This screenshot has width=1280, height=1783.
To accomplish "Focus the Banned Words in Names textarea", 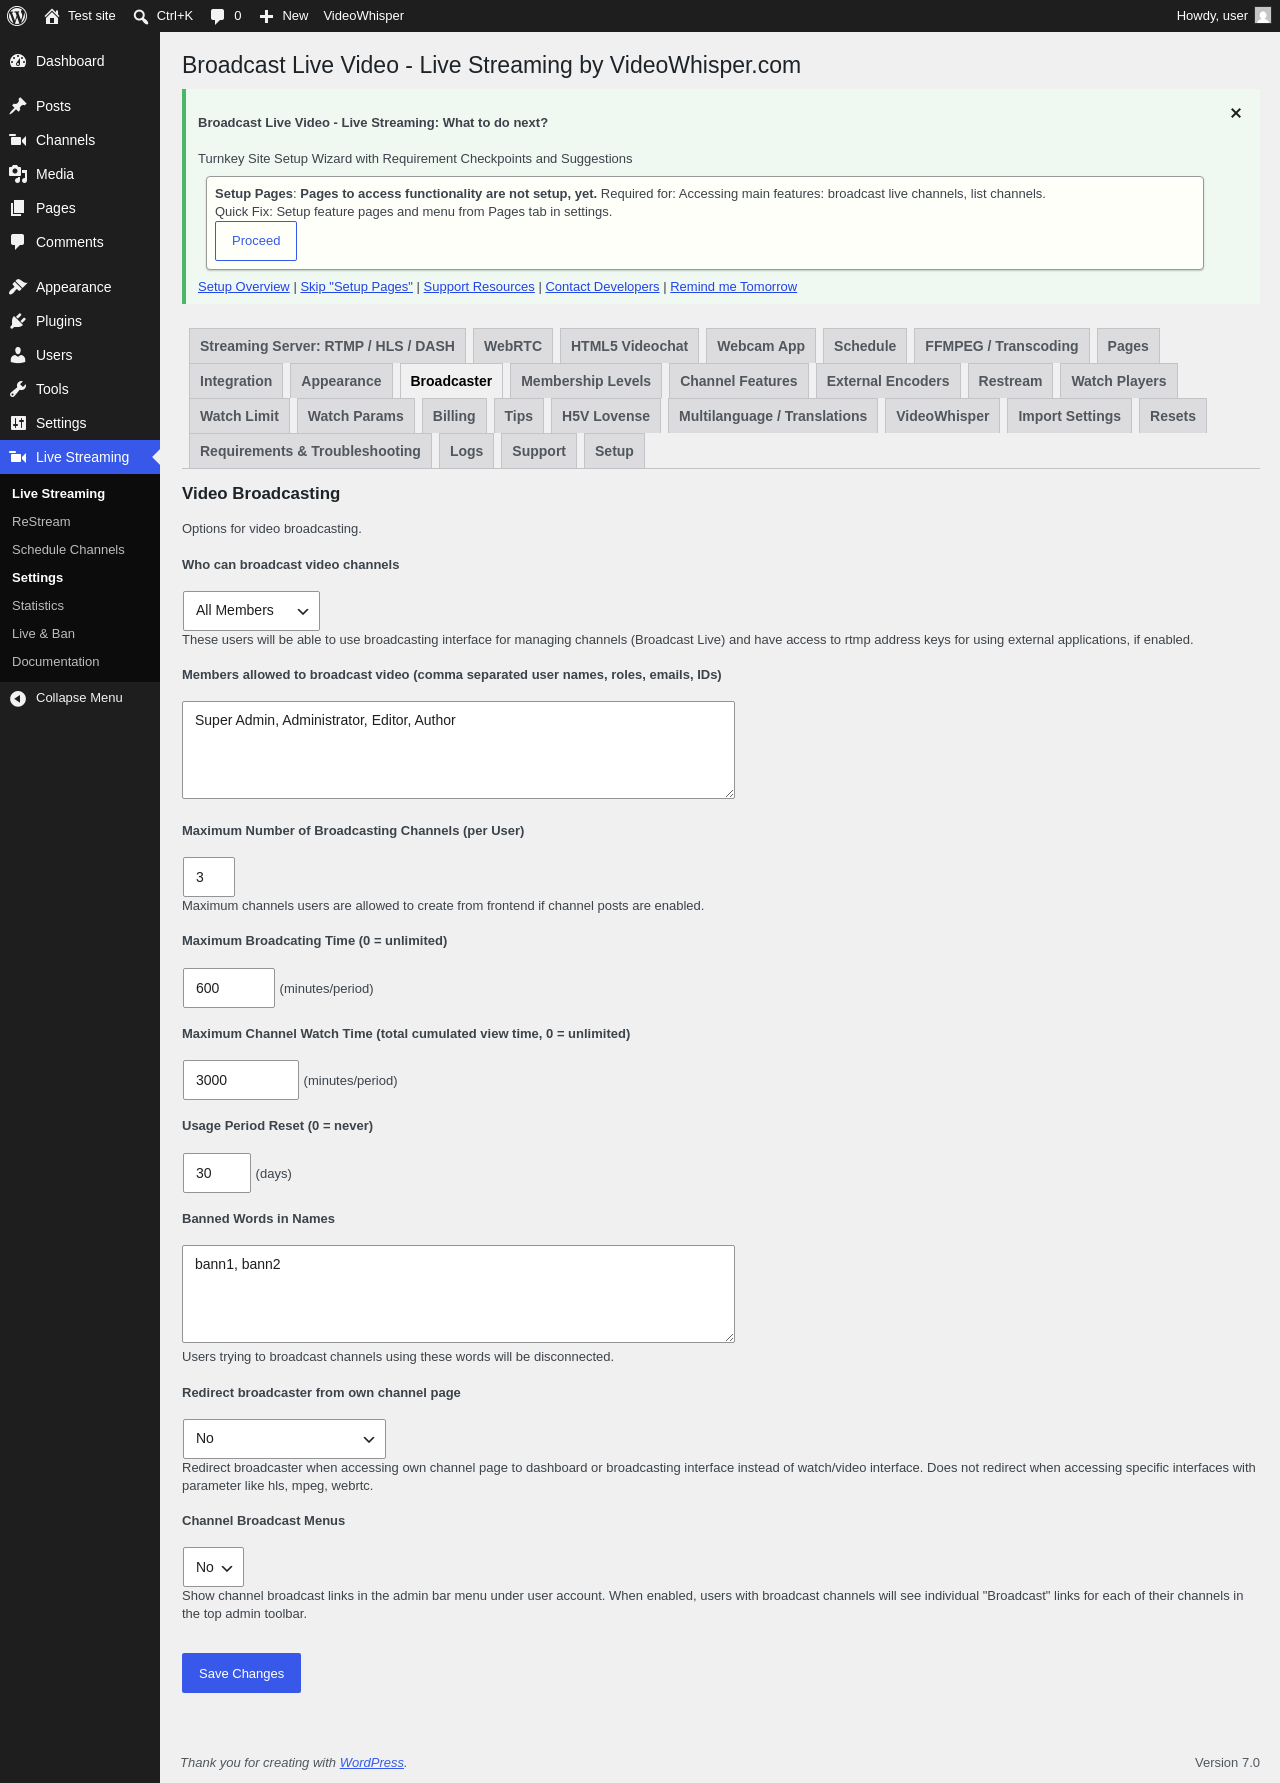I will tap(458, 1294).
